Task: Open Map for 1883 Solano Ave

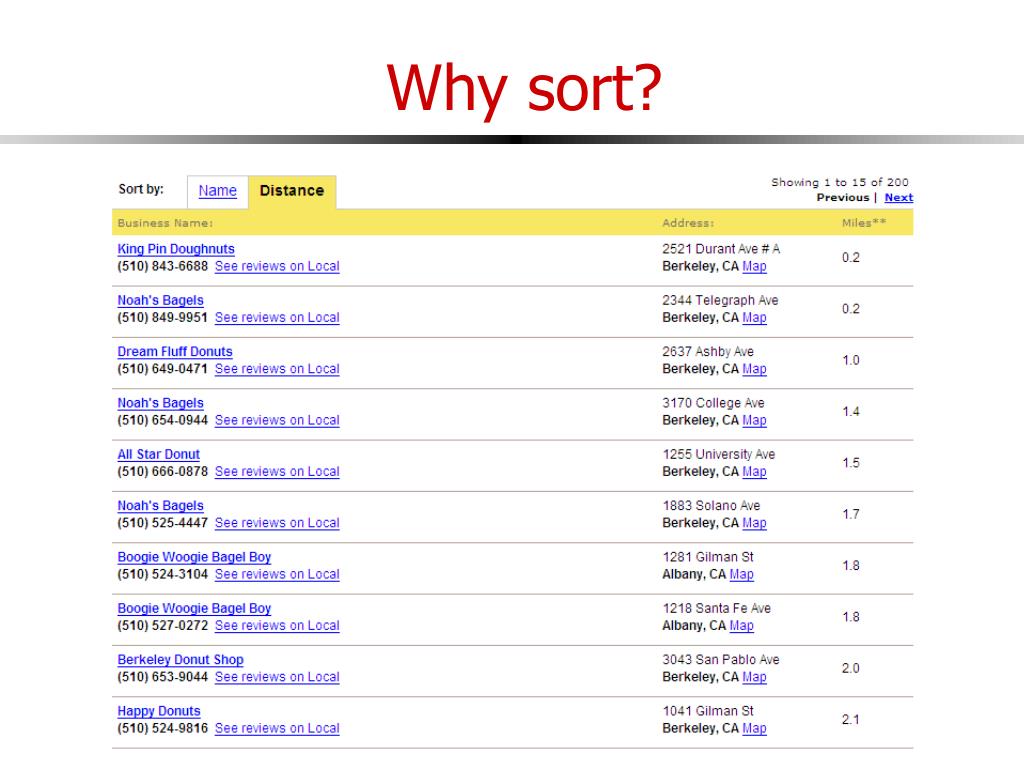Action: 754,523
